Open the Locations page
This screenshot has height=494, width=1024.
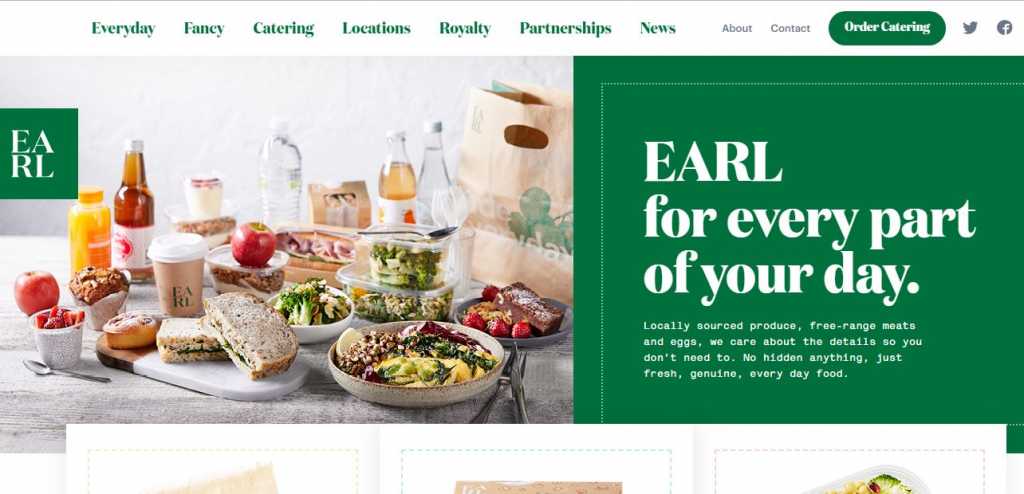click(376, 28)
